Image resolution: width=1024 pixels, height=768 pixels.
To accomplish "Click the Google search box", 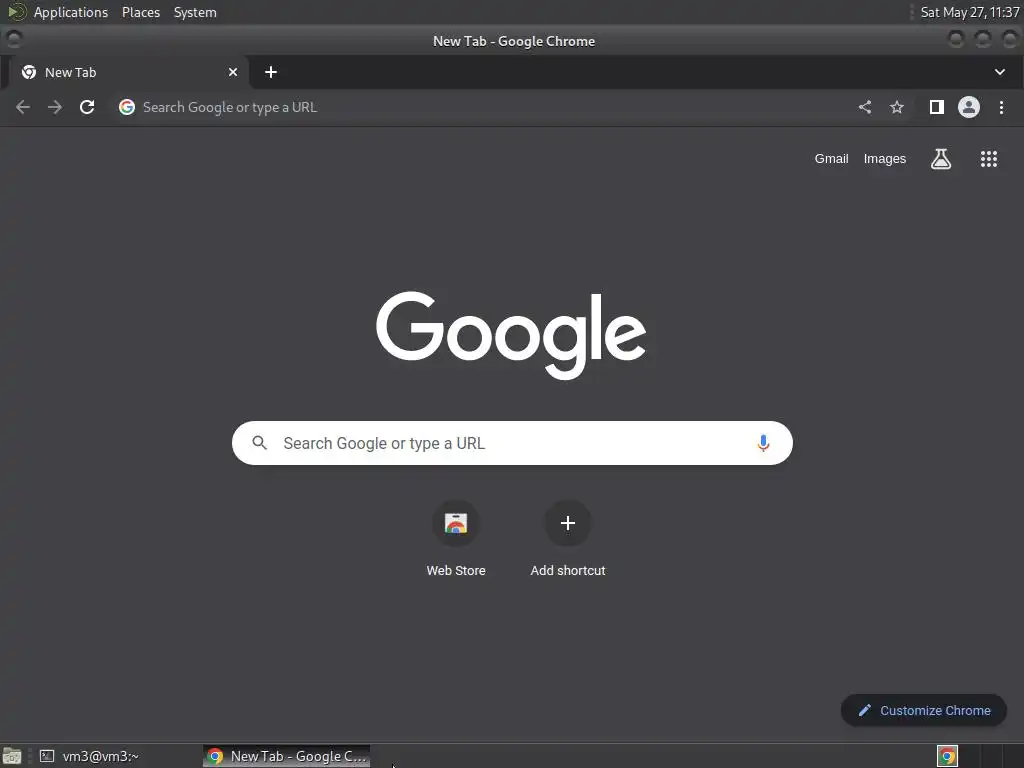I will (x=512, y=443).
